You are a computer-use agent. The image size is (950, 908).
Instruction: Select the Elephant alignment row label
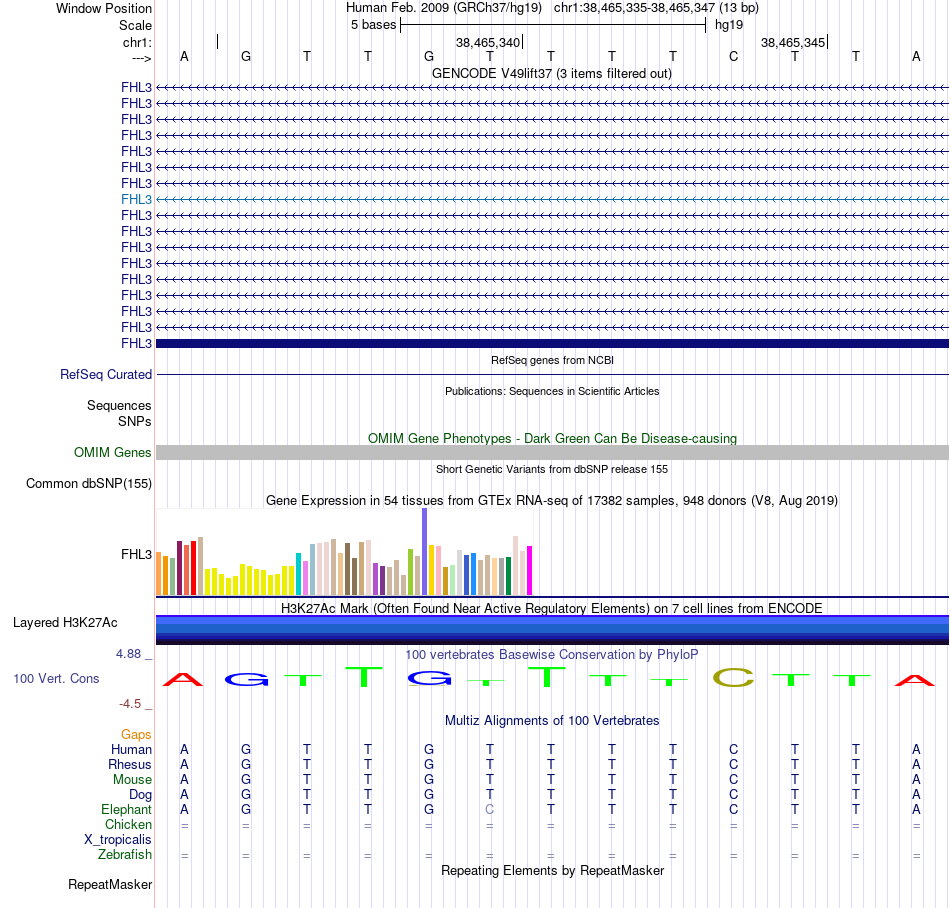point(126,810)
